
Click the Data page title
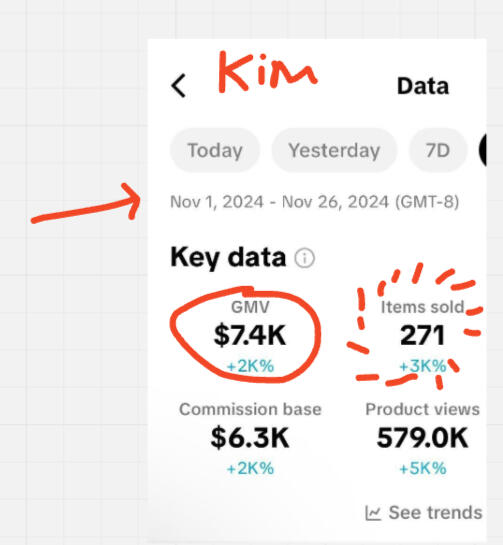click(423, 86)
